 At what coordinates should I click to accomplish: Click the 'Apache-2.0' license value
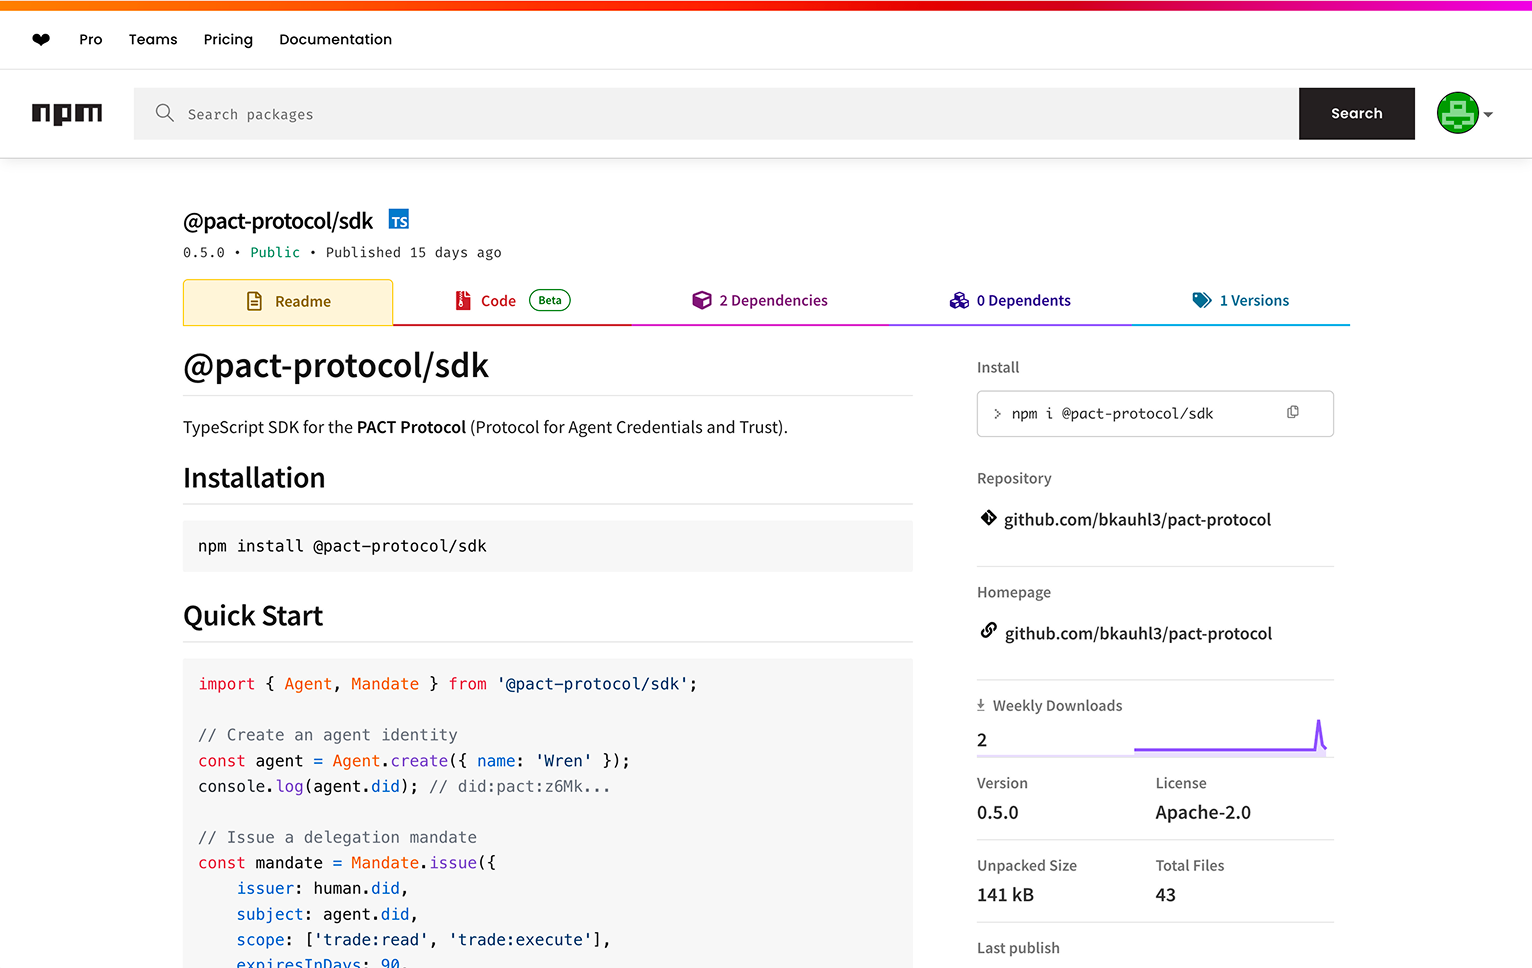tap(1203, 813)
